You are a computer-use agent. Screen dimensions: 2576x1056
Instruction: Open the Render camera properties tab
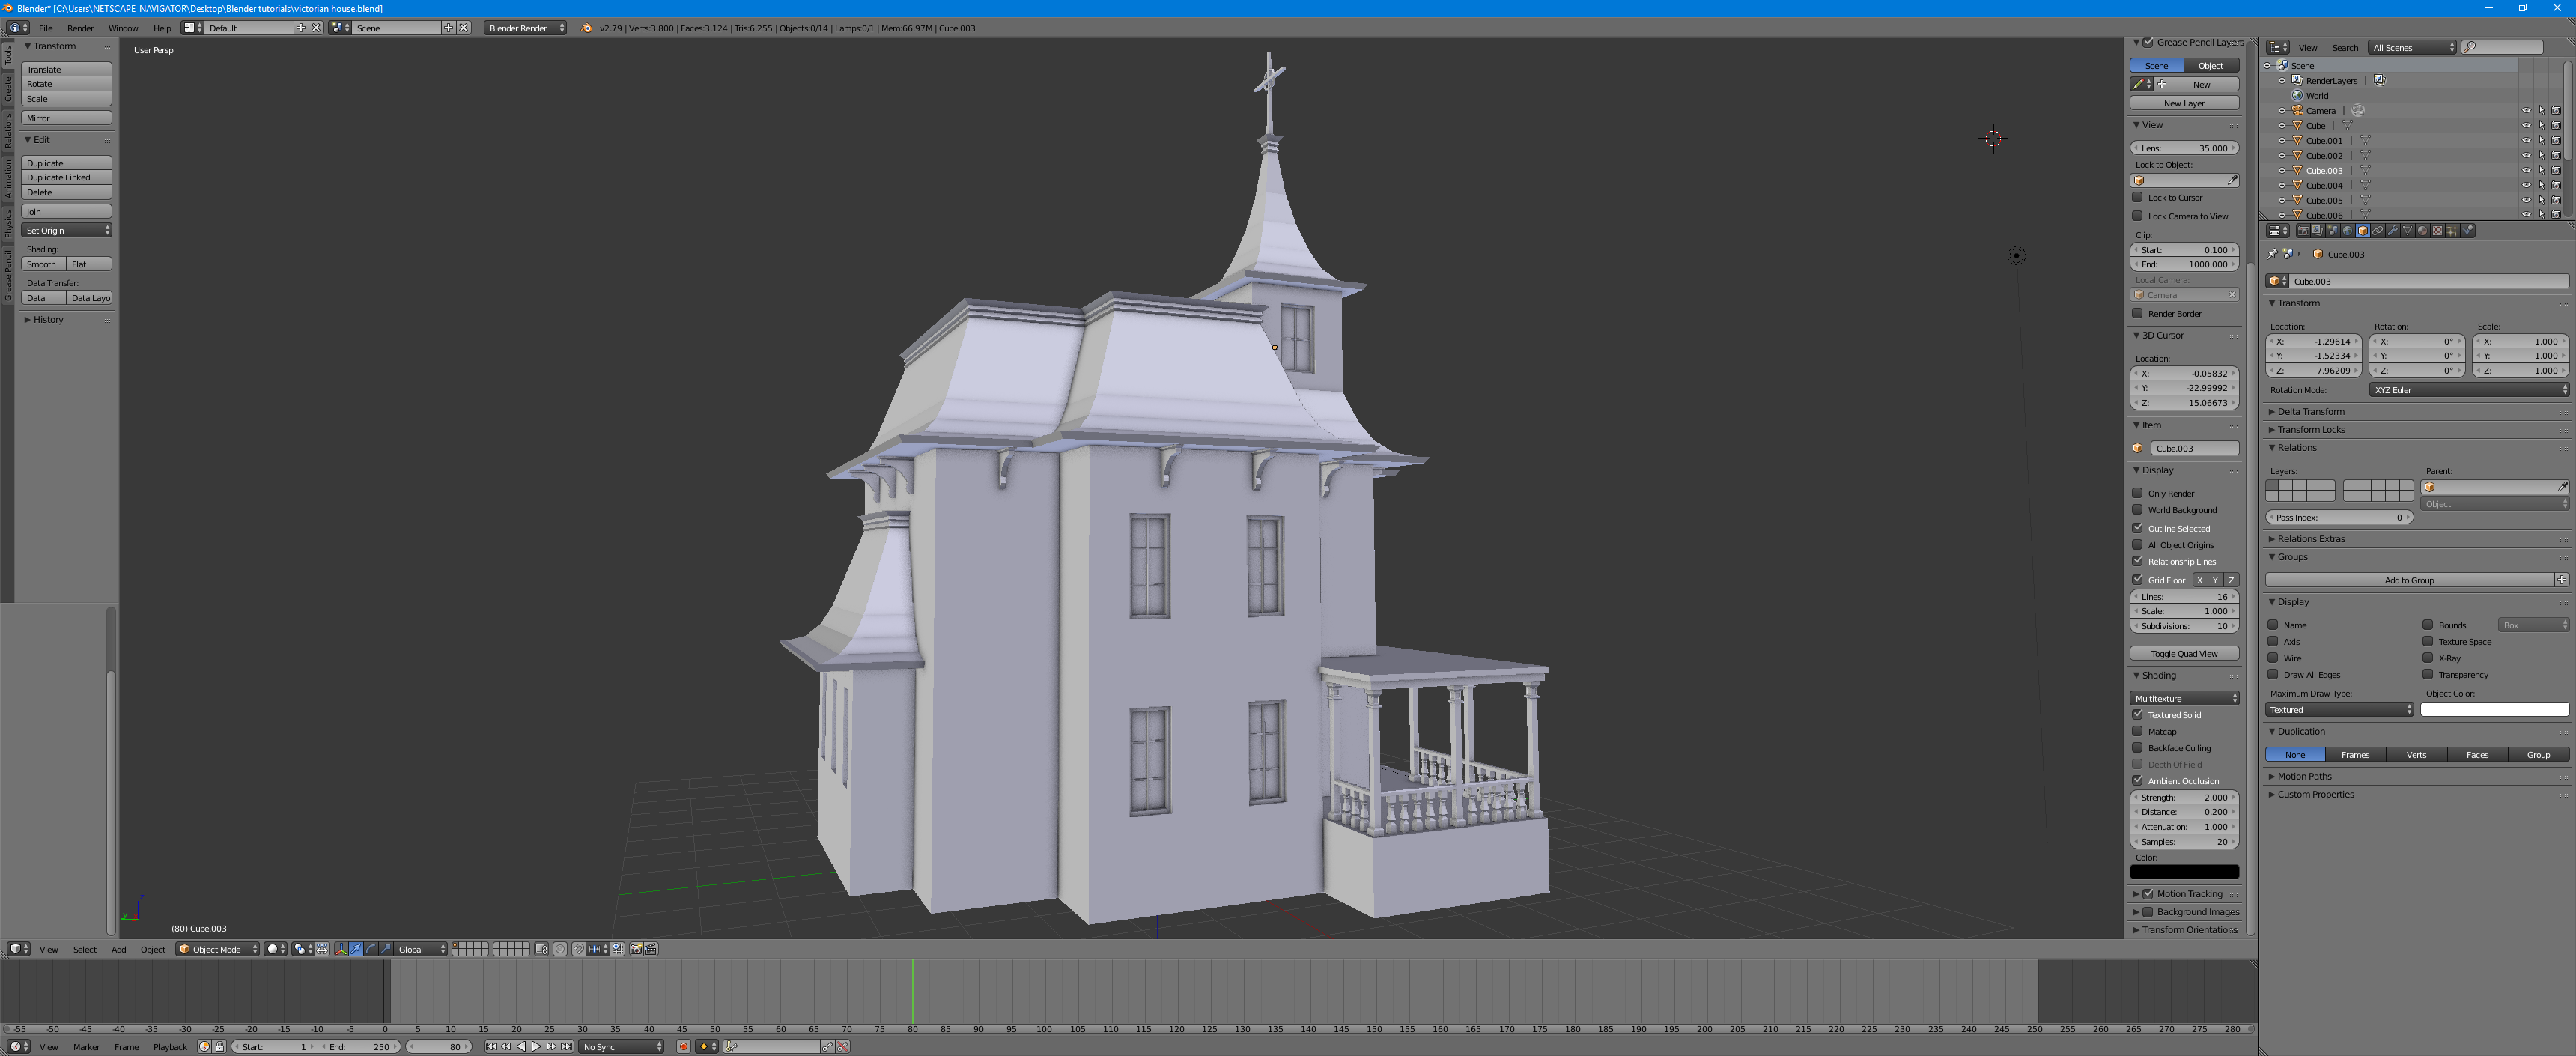[2303, 231]
